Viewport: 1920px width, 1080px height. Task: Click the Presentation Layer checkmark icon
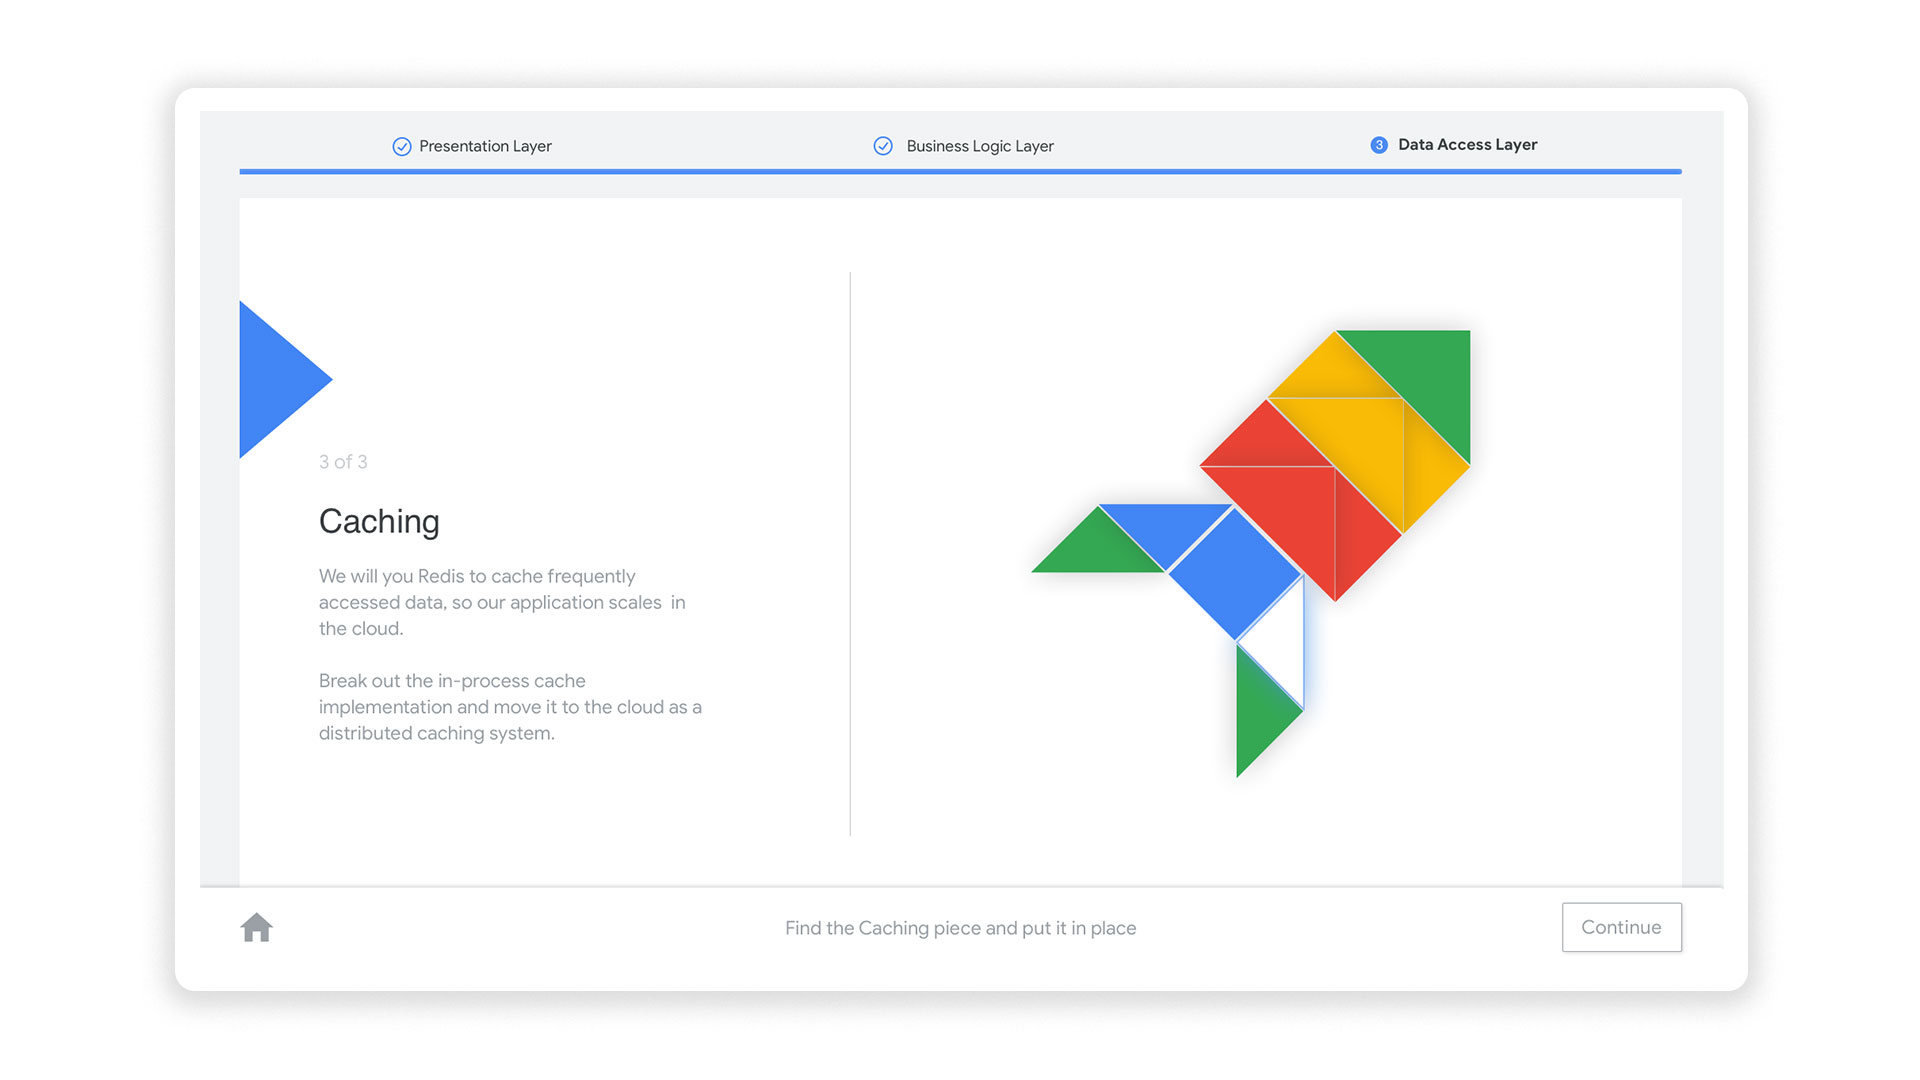pos(402,147)
